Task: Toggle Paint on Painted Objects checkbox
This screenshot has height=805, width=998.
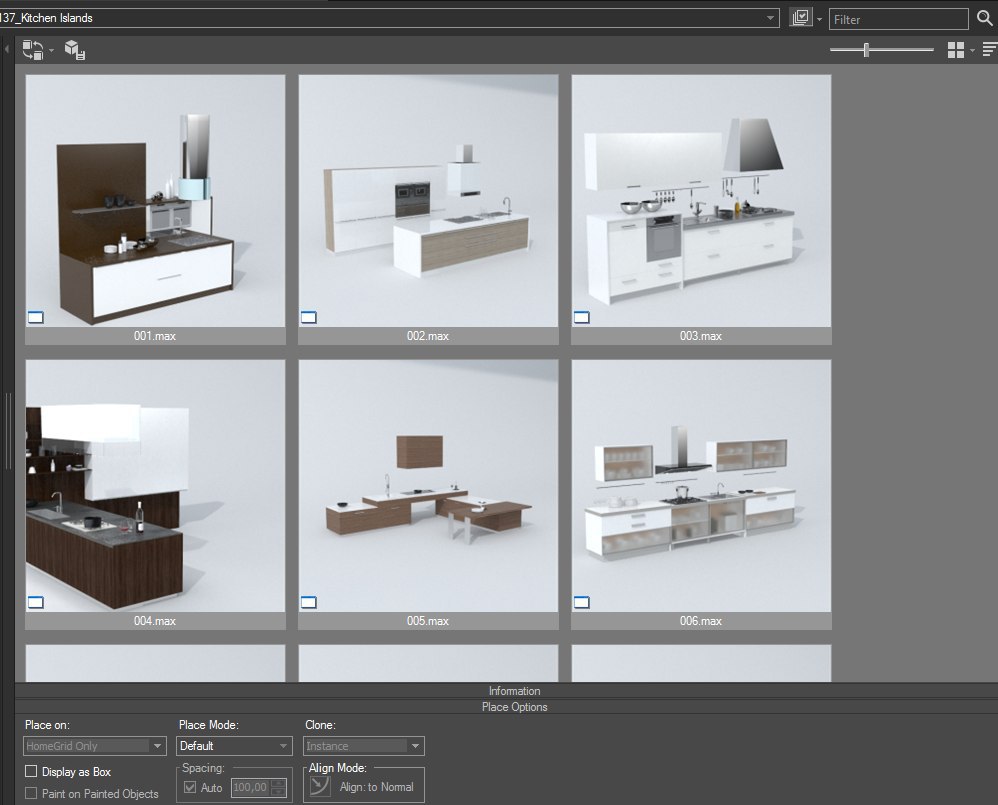Action: [31, 794]
